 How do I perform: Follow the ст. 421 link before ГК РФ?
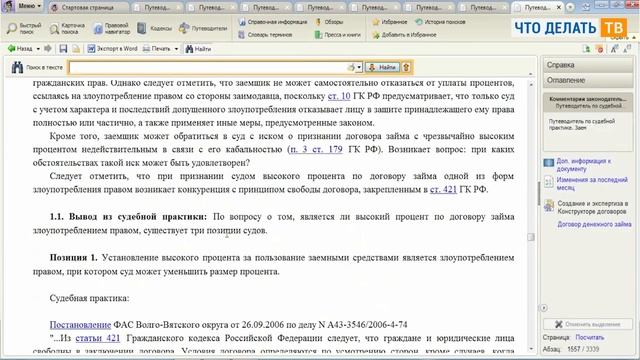pos(443,189)
